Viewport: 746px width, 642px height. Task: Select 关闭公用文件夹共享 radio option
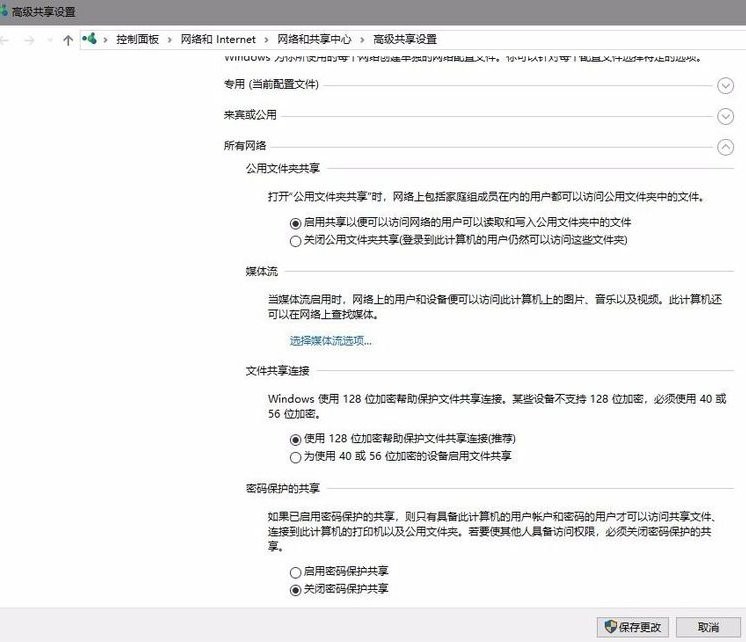[x=295, y=241]
